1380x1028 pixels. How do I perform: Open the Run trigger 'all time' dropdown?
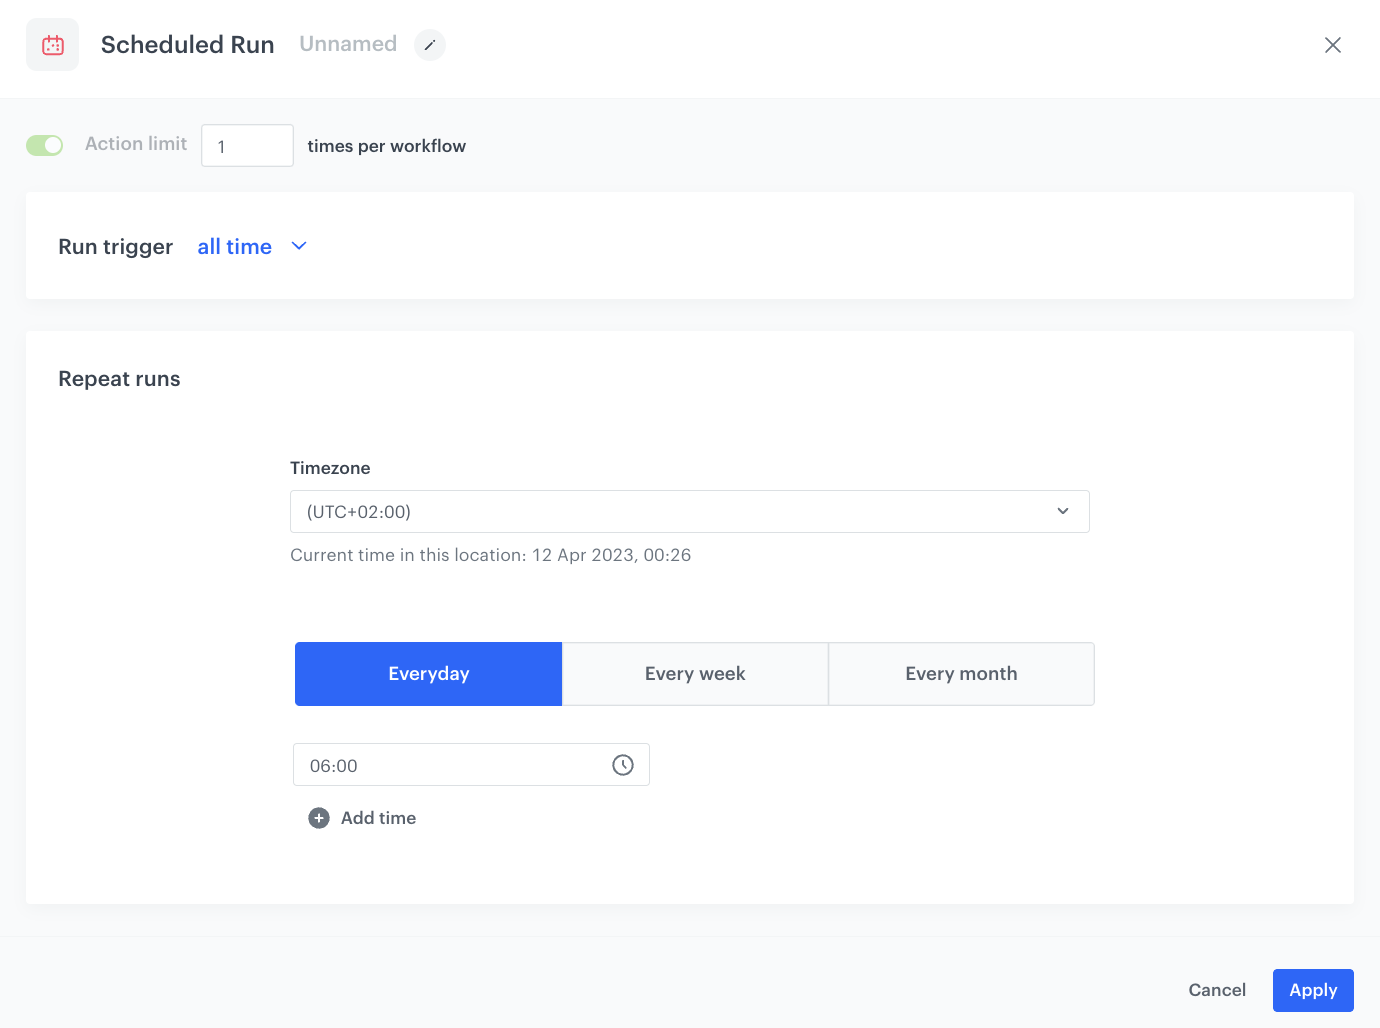pos(235,247)
